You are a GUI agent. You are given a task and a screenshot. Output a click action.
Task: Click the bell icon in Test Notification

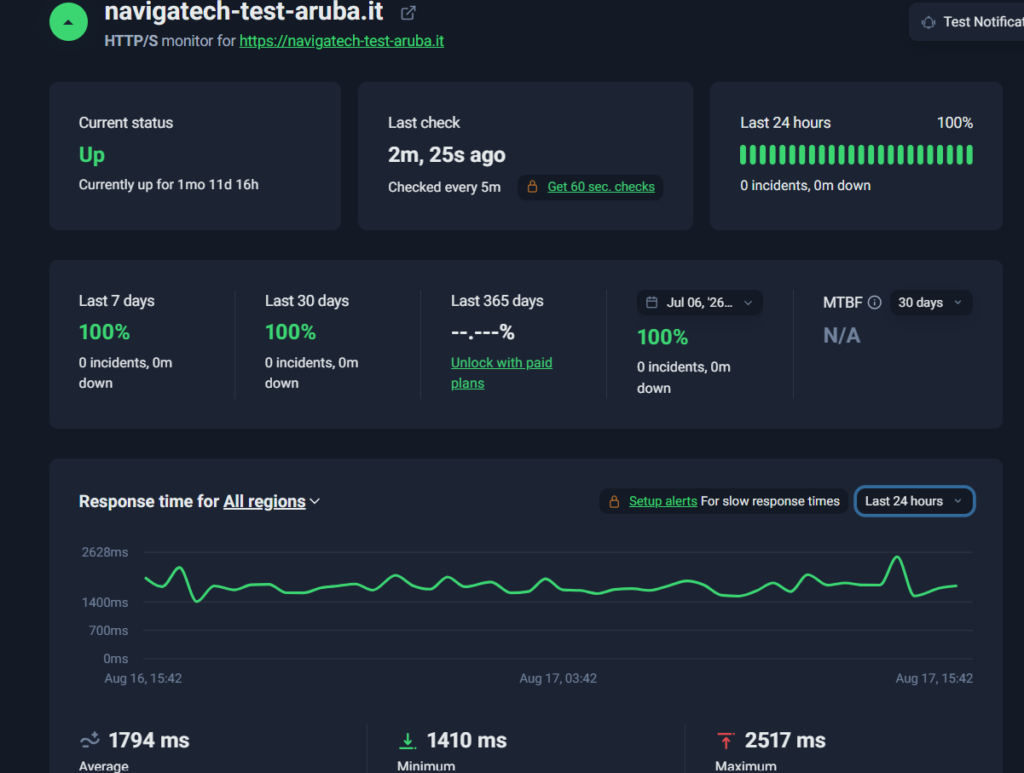(928, 22)
